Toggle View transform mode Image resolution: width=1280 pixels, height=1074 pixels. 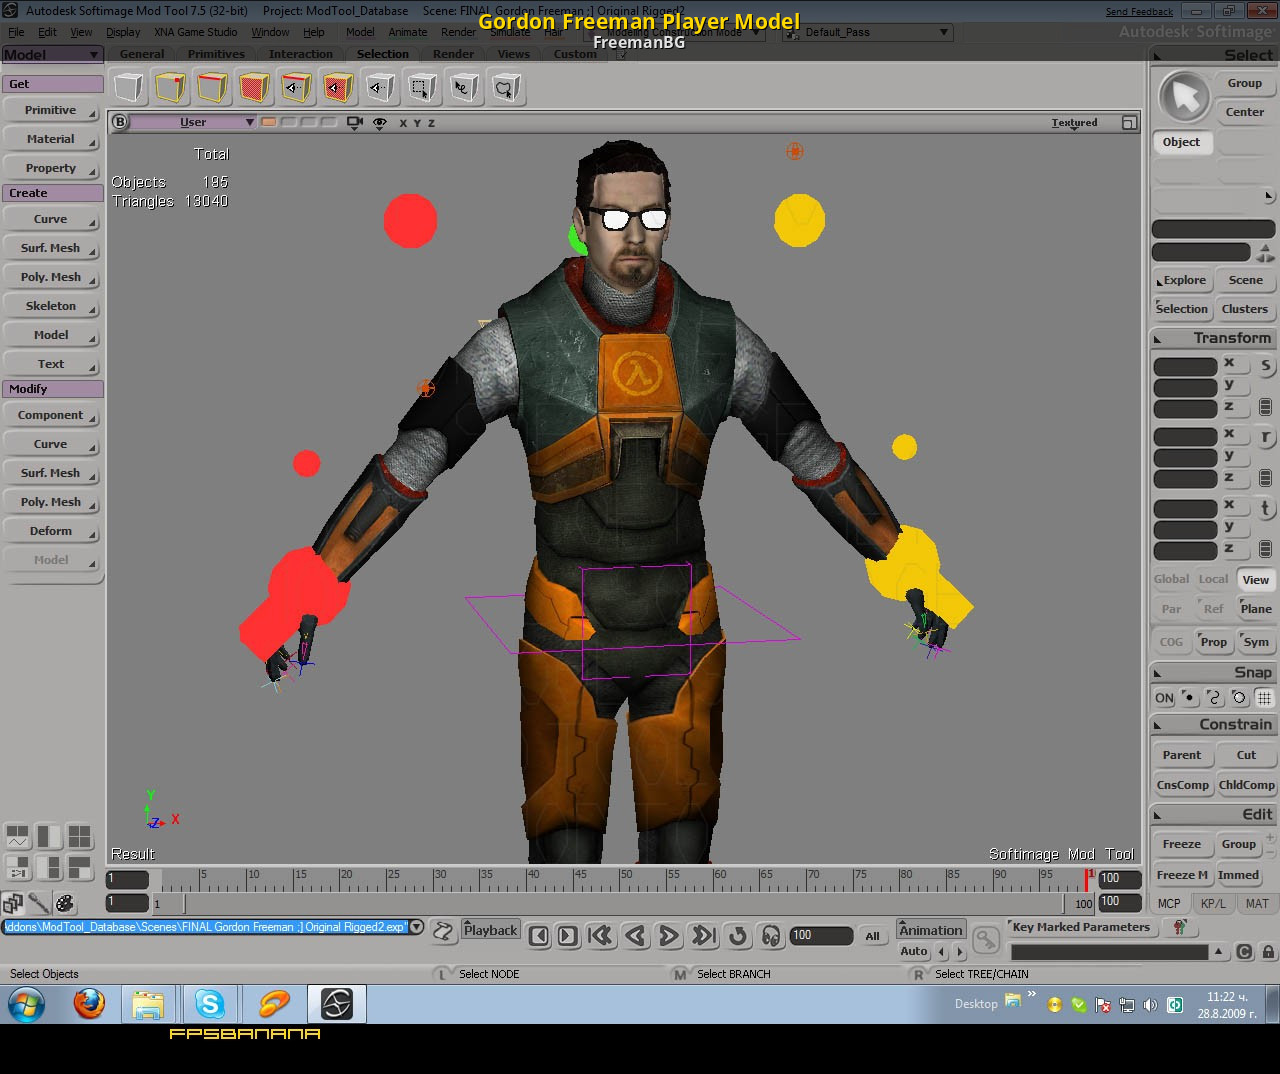click(x=1256, y=580)
